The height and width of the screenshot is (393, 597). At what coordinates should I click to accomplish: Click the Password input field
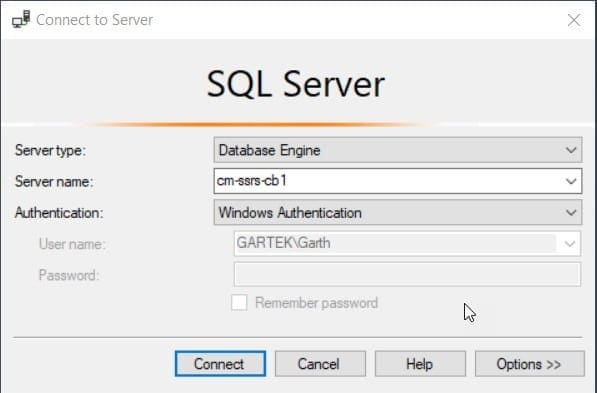point(407,274)
